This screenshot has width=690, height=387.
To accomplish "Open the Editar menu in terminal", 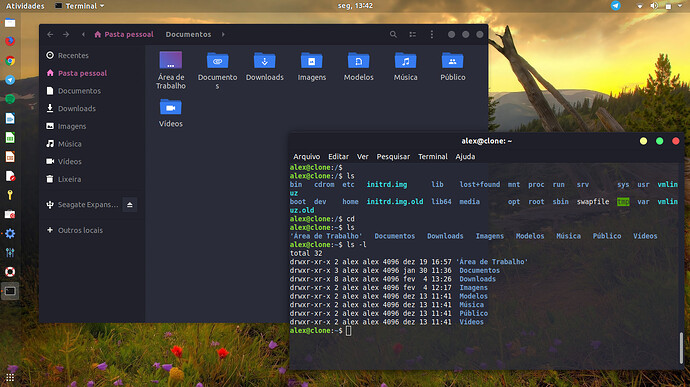I will coord(338,156).
